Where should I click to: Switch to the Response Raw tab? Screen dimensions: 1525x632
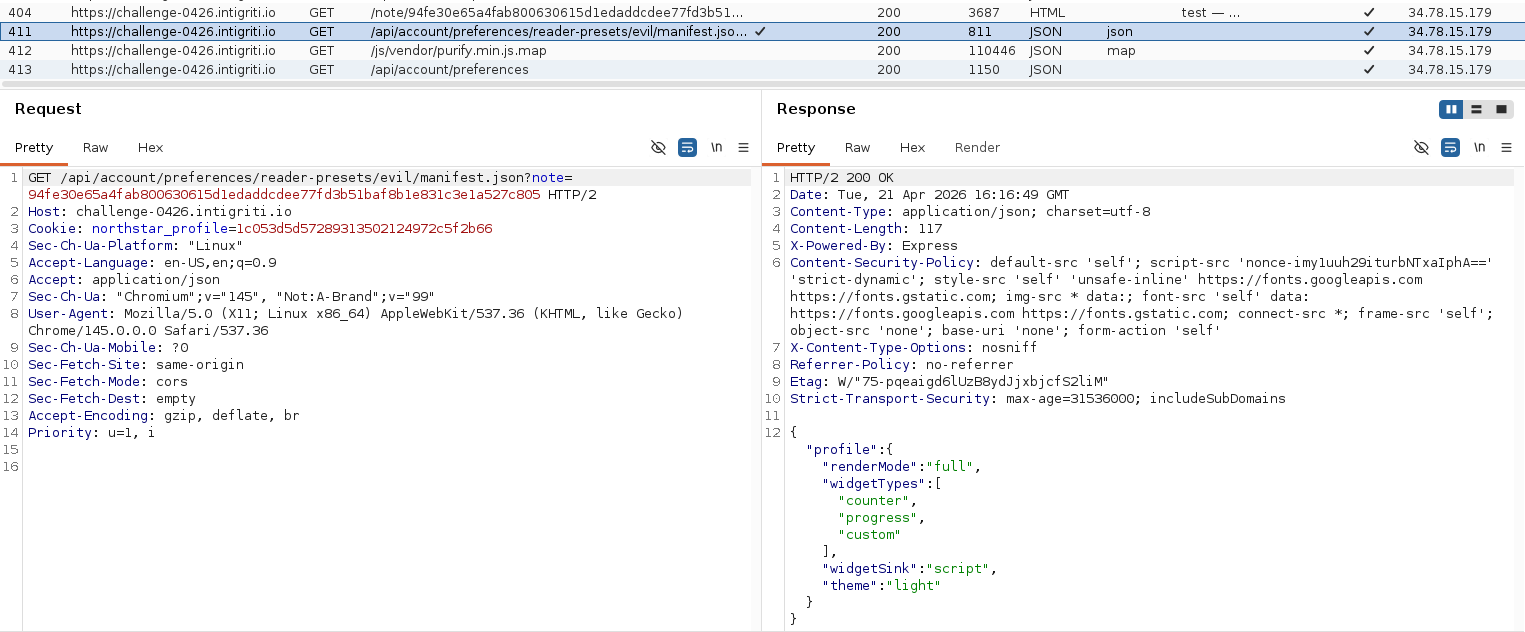[x=857, y=147]
